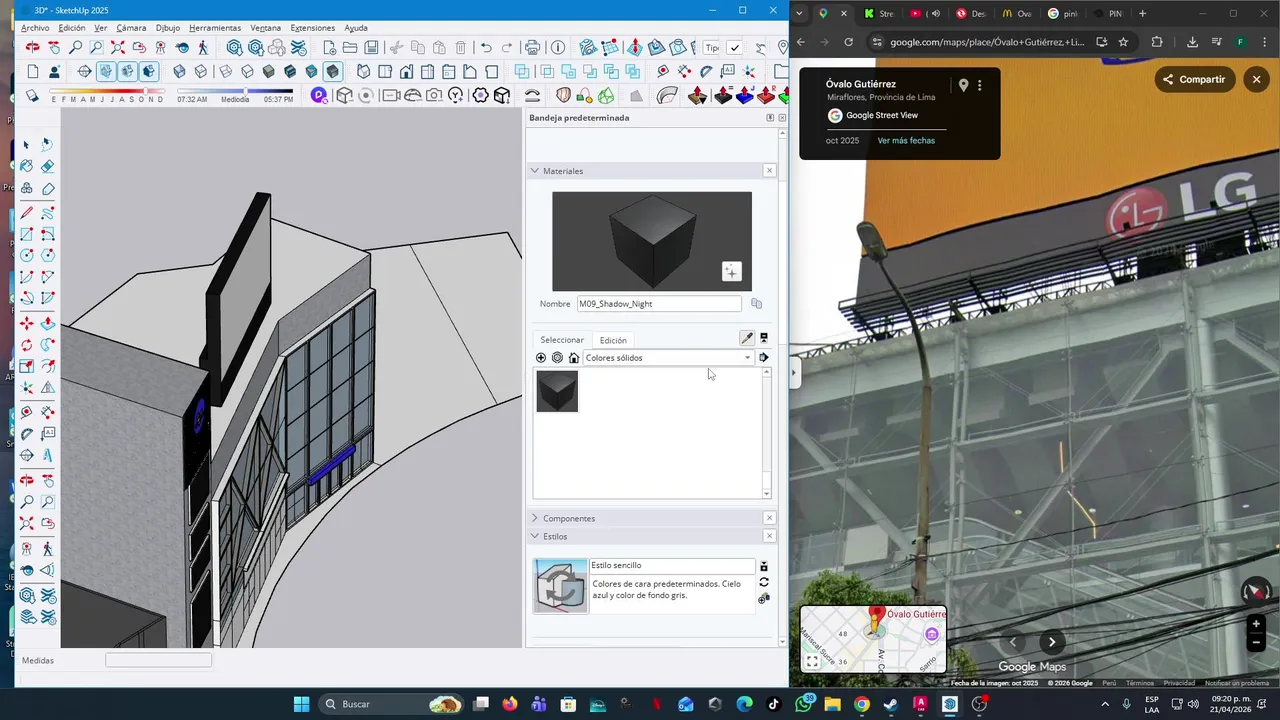This screenshot has width=1280, height=720.
Task: Open the Herramientas menu
Action: (215, 28)
